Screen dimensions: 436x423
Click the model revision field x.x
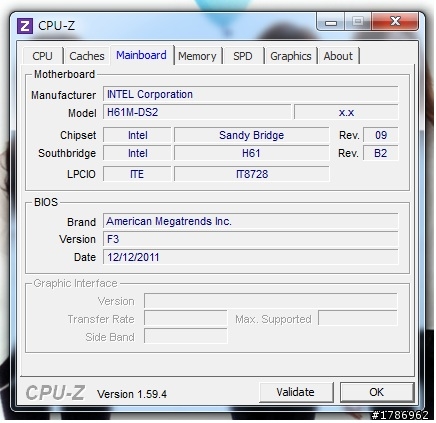(x=346, y=112)
